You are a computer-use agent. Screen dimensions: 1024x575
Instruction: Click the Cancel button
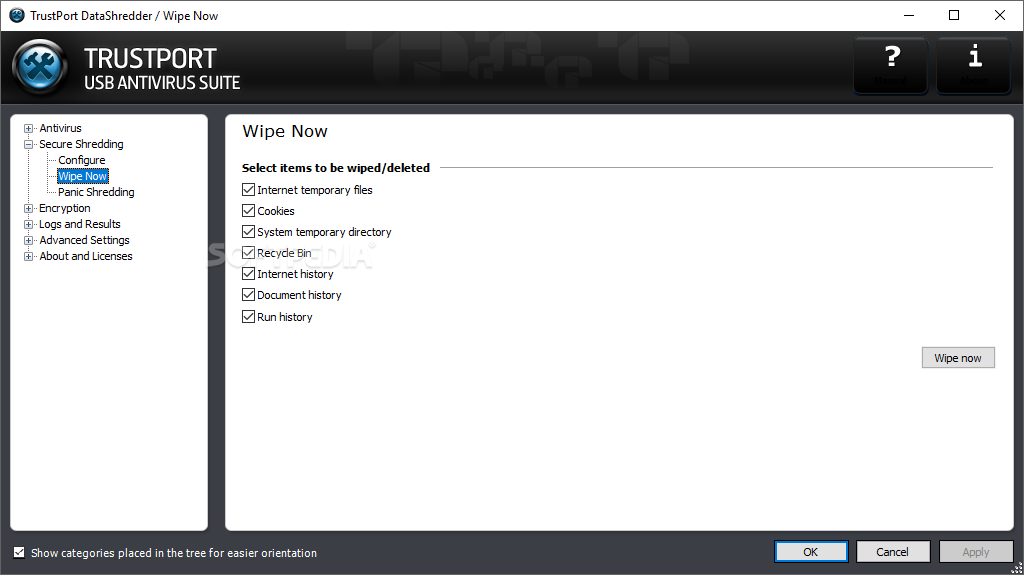coord(893,551)
